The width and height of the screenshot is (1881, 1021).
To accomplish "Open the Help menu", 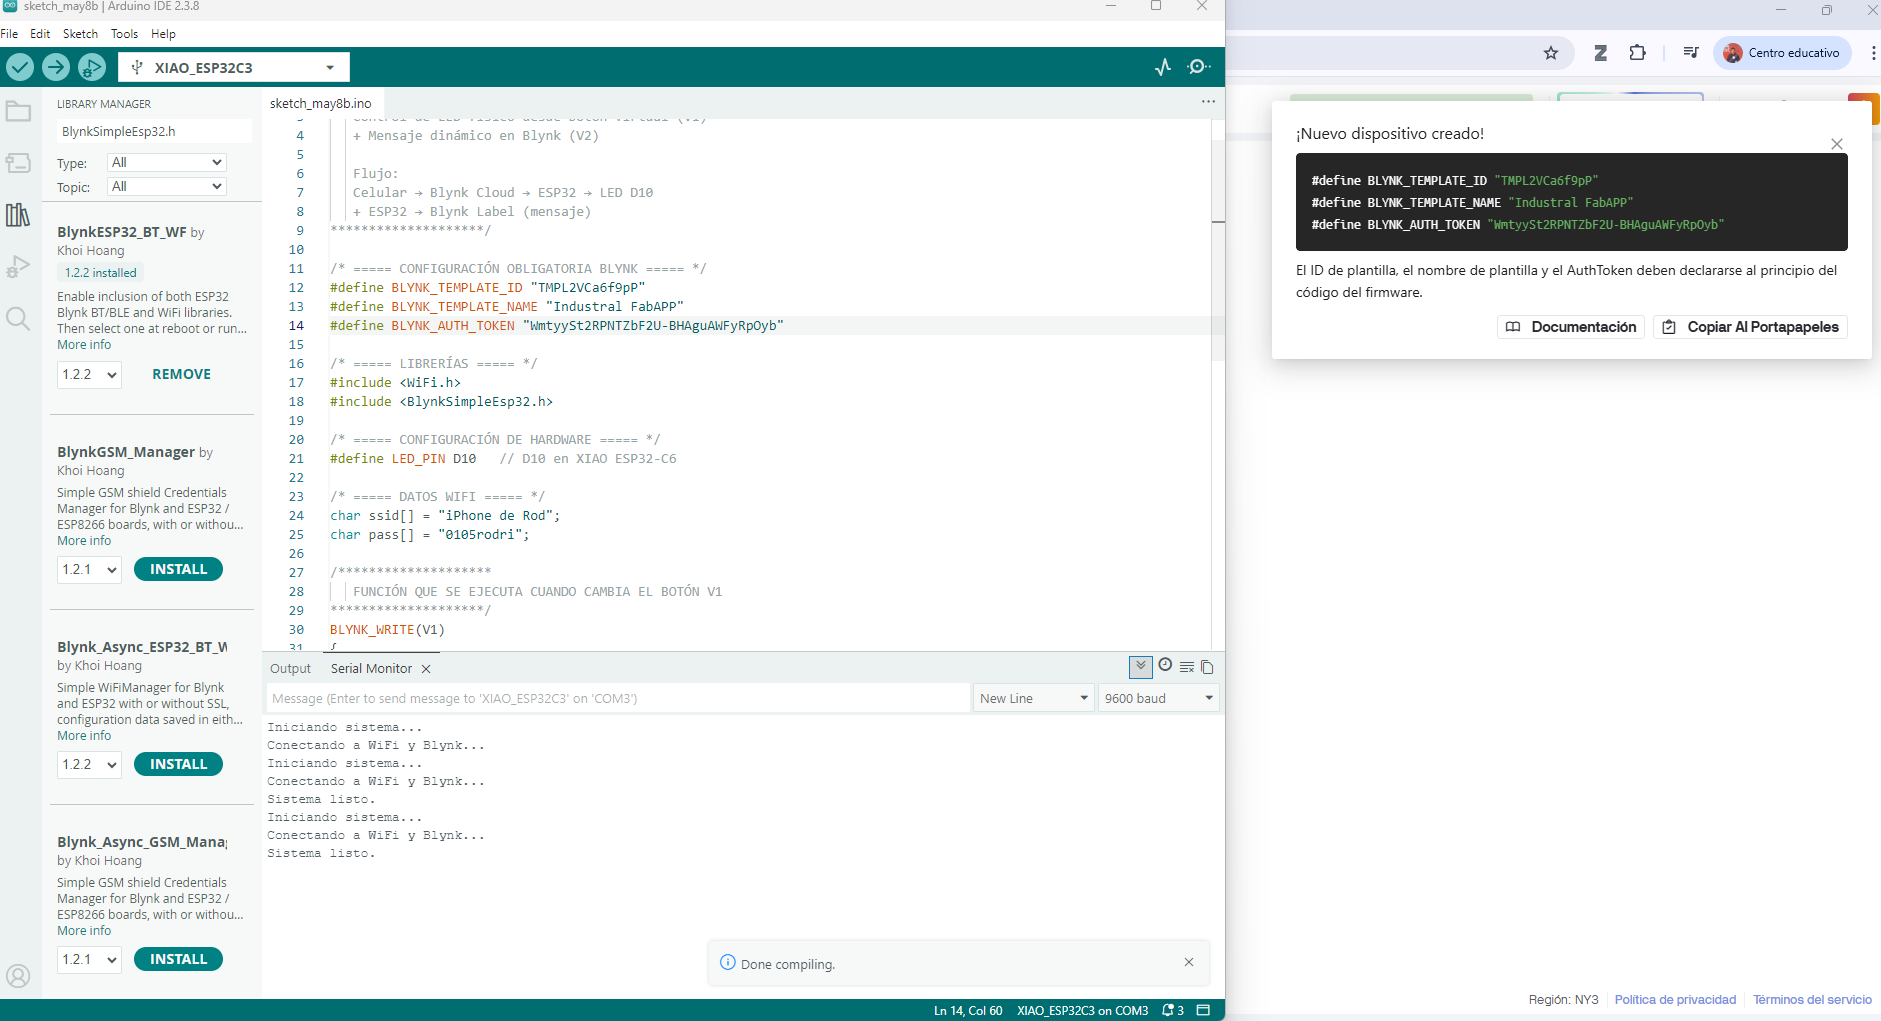I will click(163, 33).
